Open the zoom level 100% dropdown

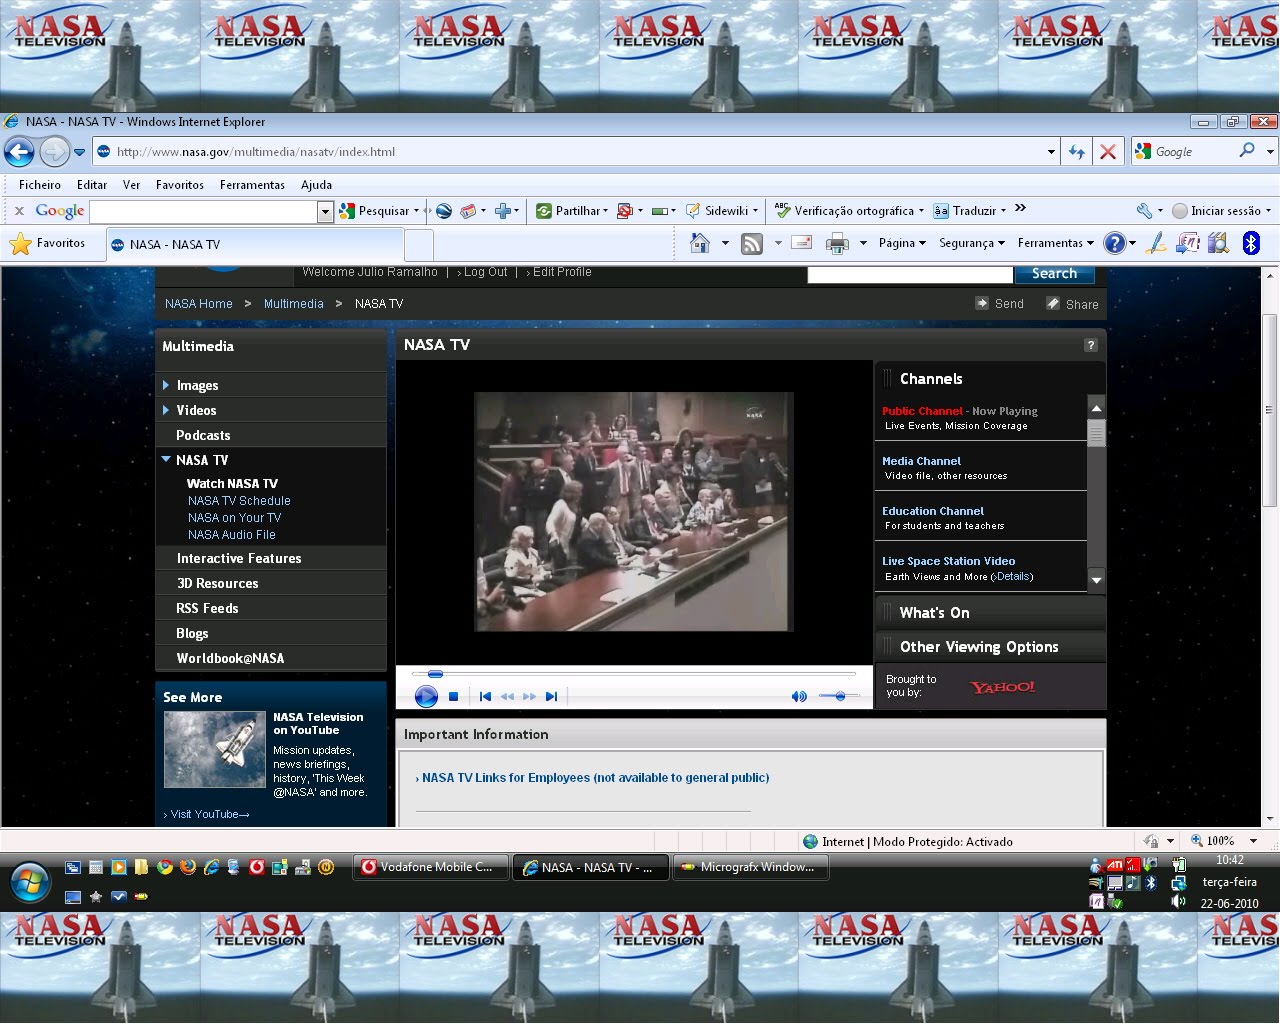[x=1253, y=841]
